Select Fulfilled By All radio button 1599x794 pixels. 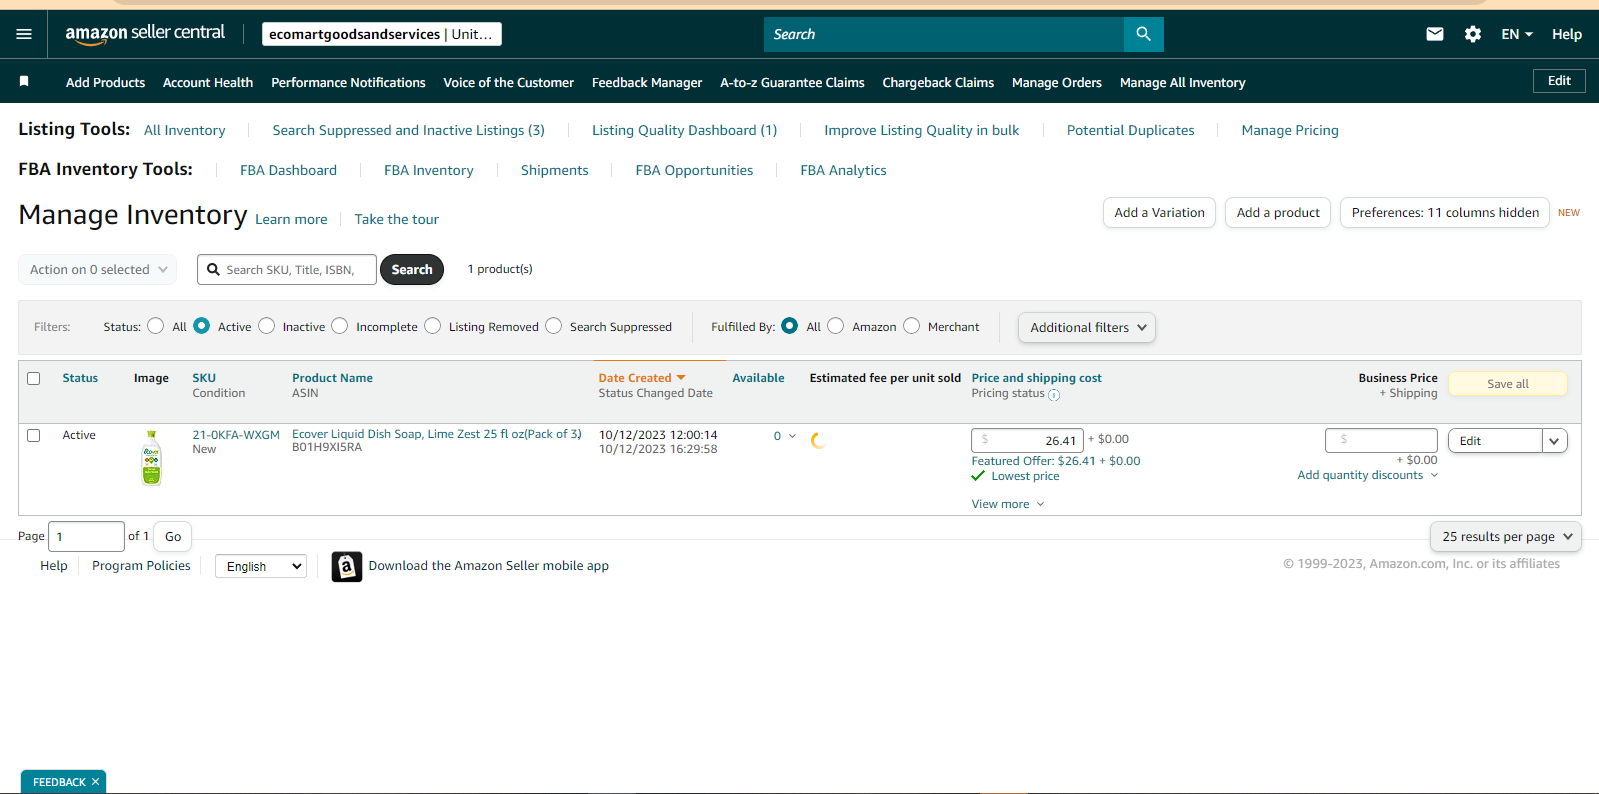(x=790, y=326)
